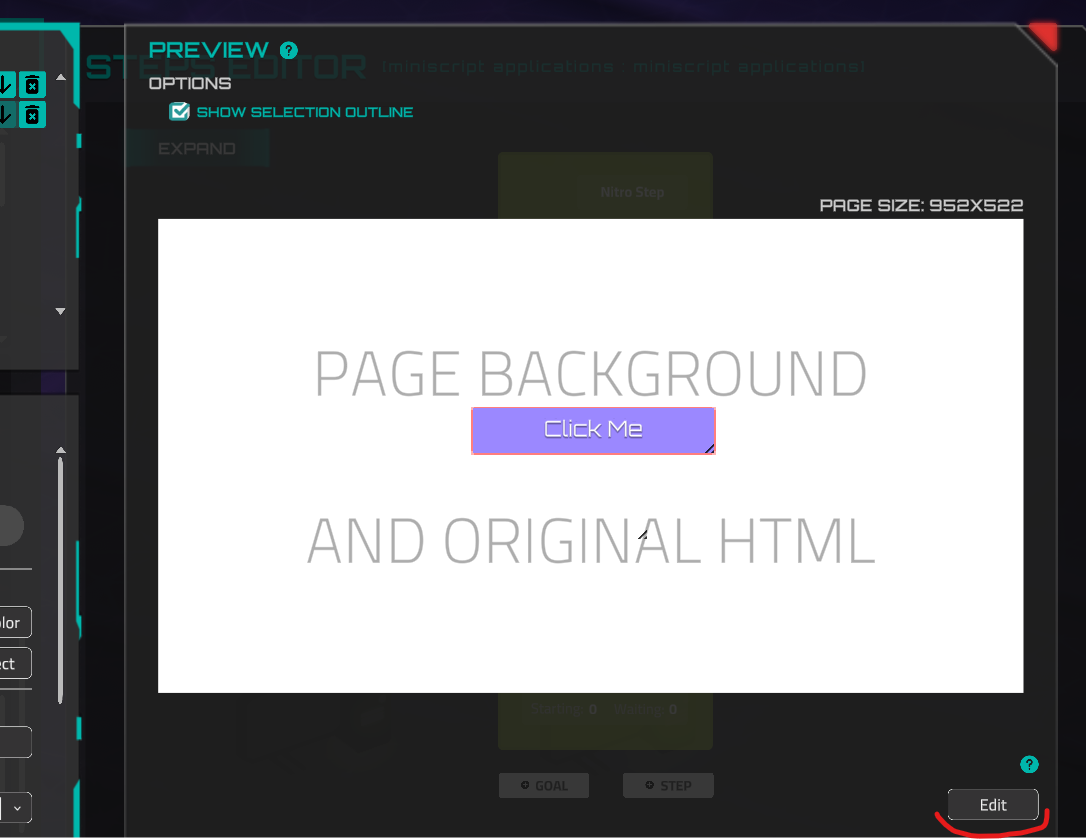Click the second trash delete icon

point(33,114)
